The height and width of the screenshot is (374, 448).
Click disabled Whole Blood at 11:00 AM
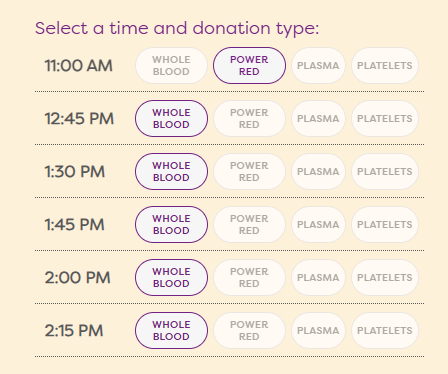coord(171,66)
